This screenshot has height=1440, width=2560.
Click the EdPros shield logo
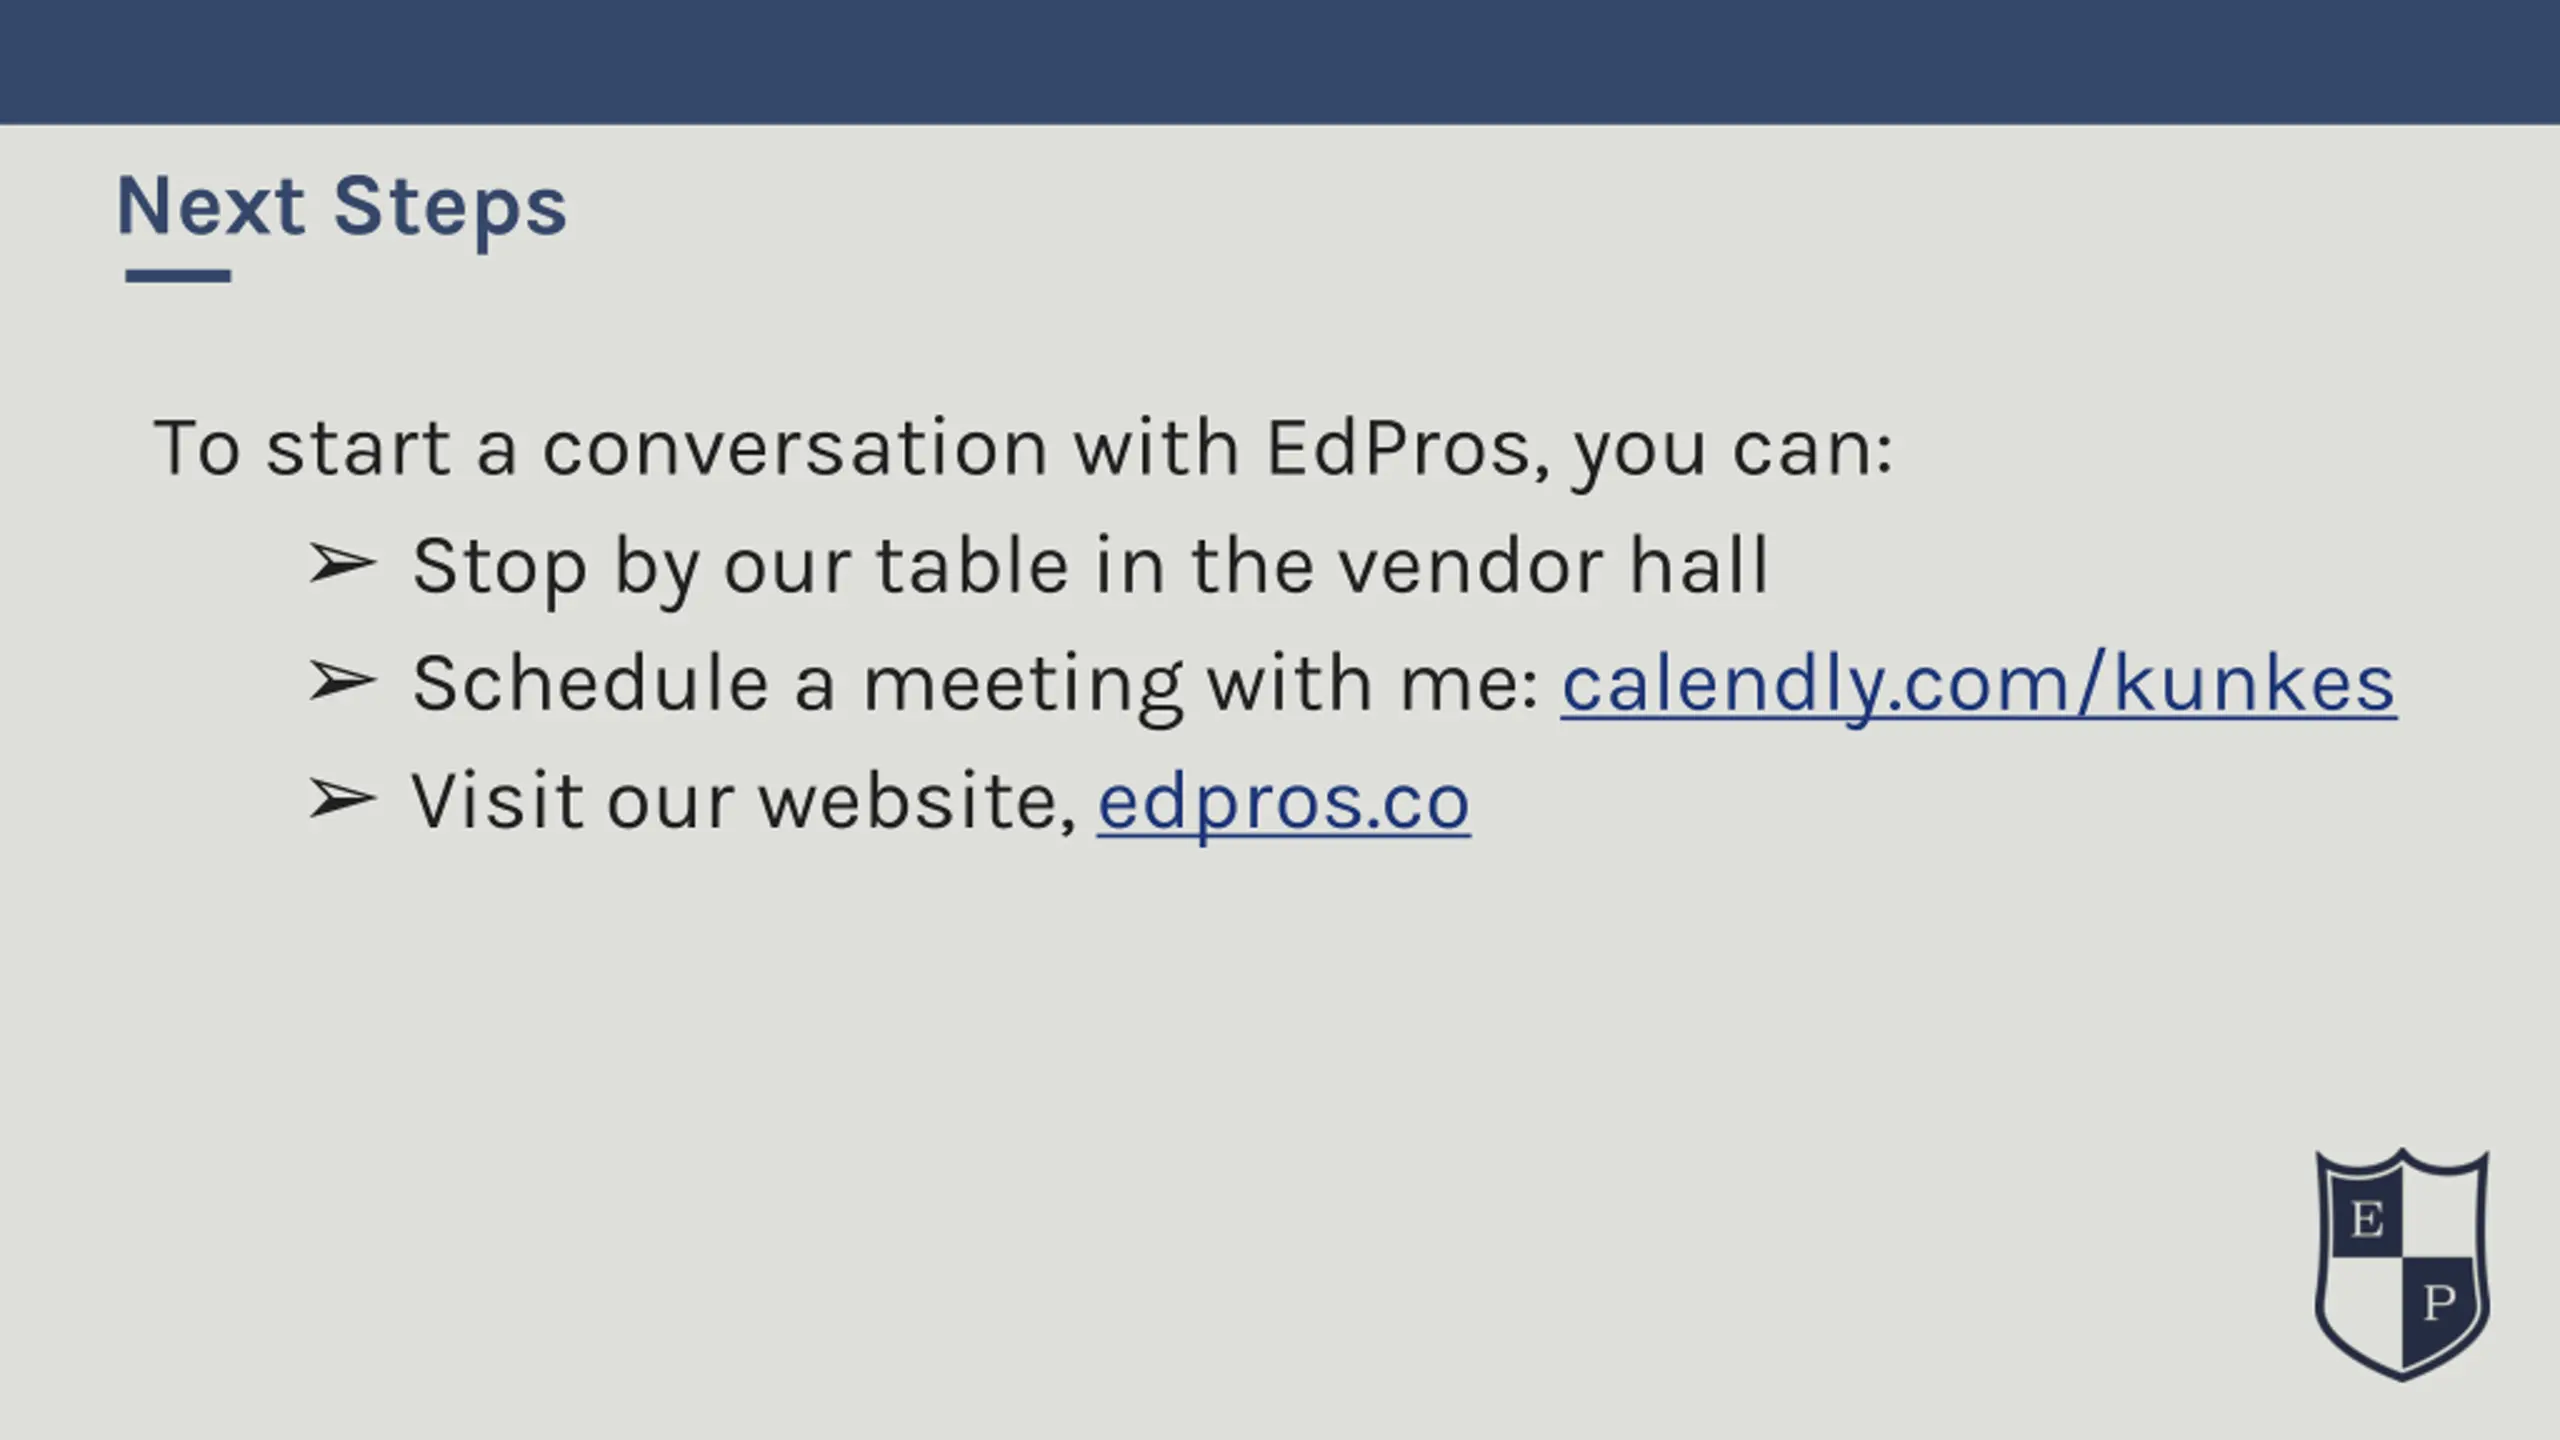point(2402,1265)
